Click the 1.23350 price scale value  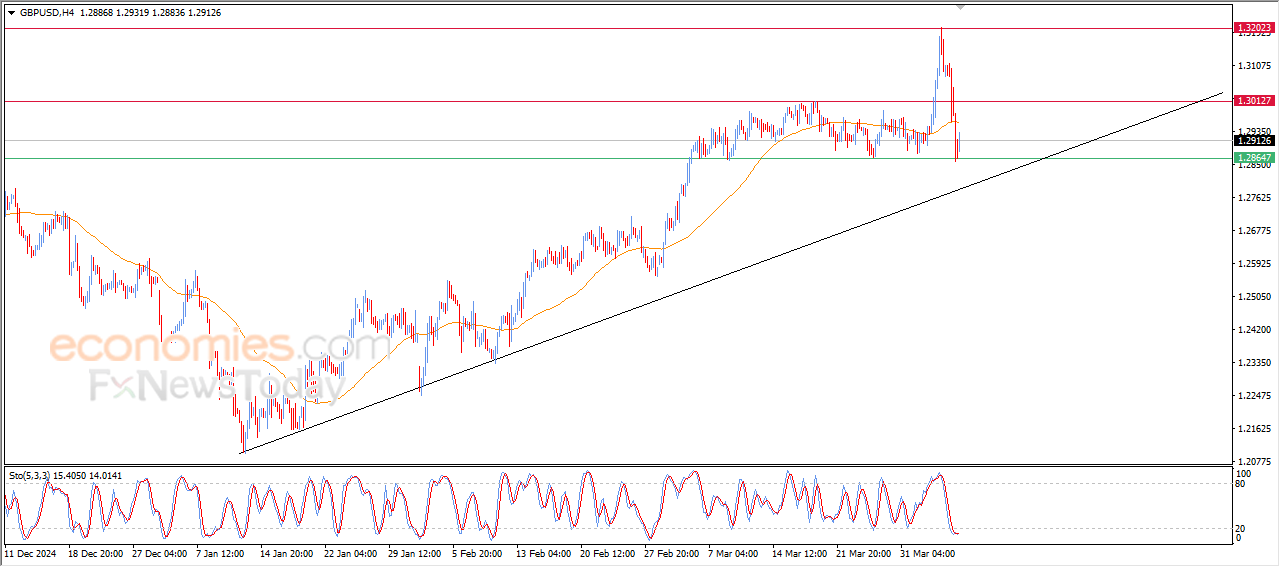pos(1254,363)
